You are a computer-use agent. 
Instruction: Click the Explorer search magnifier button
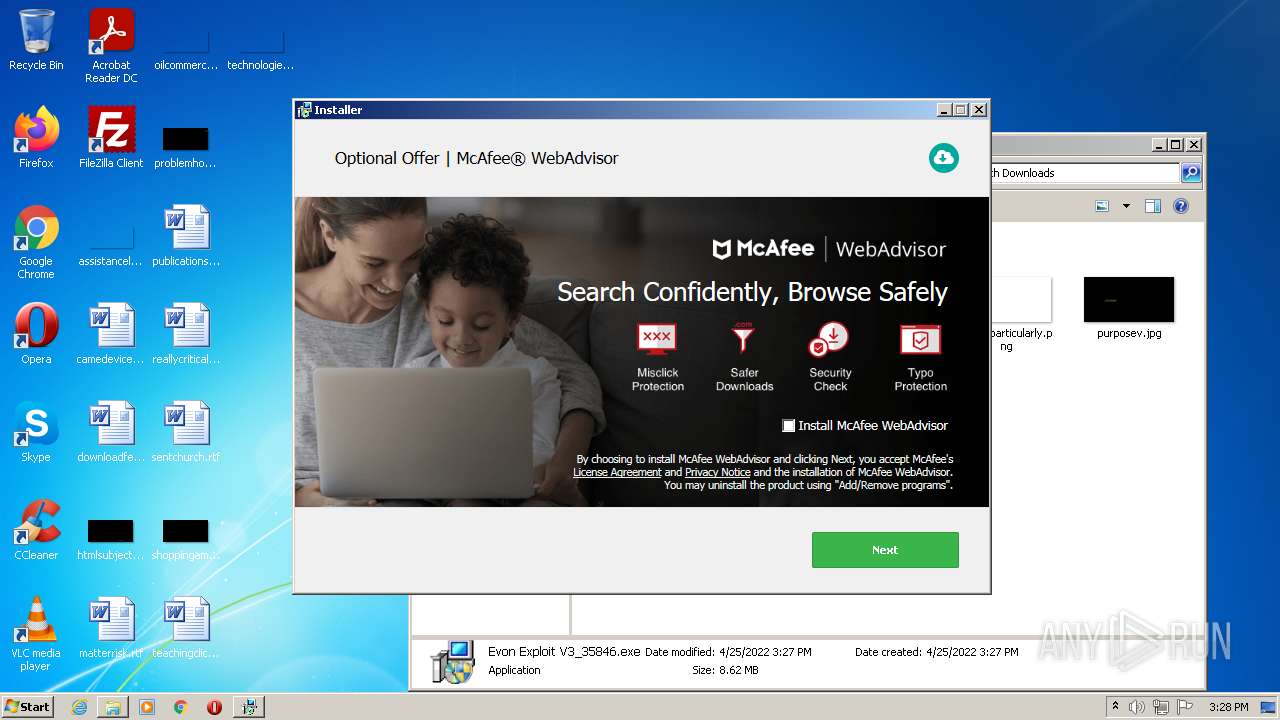[x=1190, y=173]
